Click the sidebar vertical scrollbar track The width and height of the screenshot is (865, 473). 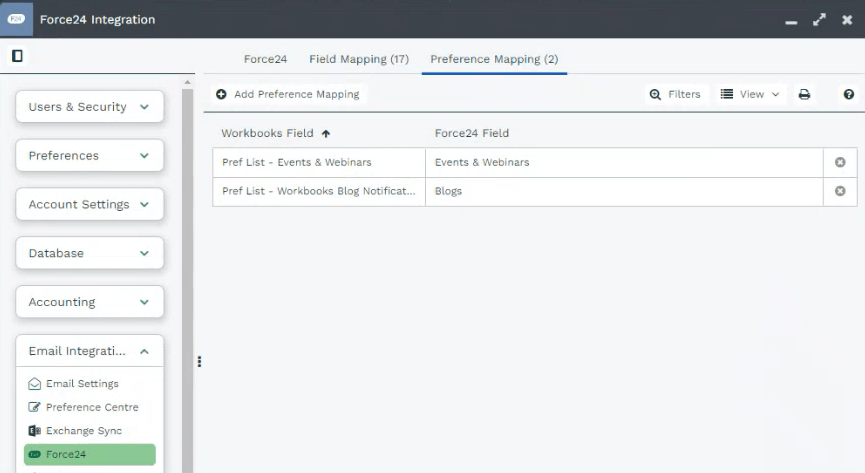tap(188, 280)
